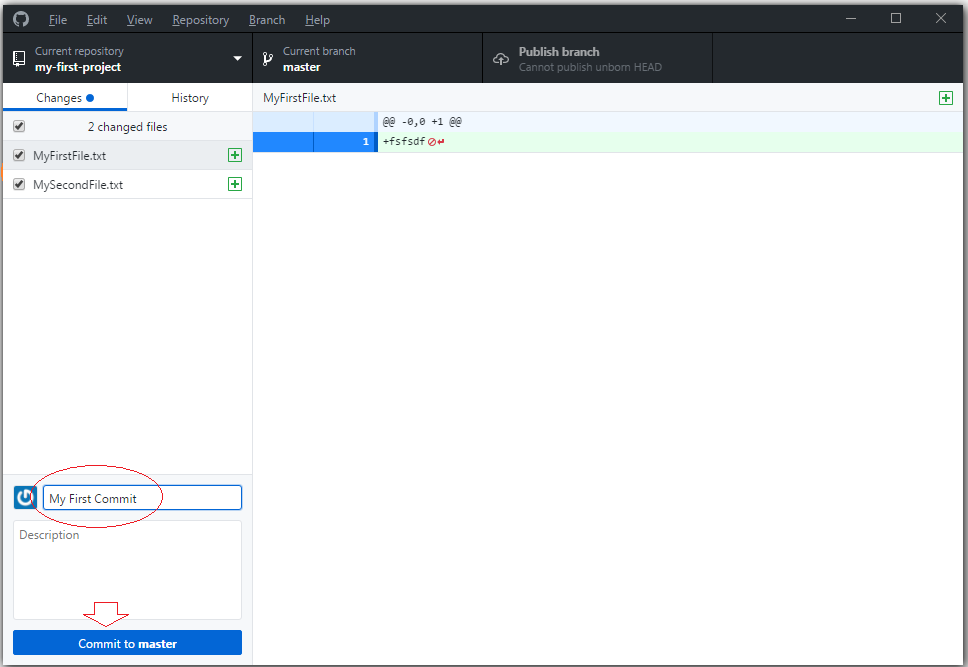
Task: Toggle the select-all changed files checkbox
Action: pyautogui.click(x=19, y=126)
